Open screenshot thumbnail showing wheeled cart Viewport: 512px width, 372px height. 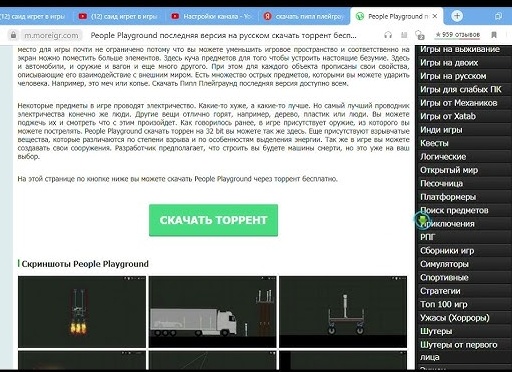coord(343,312)
